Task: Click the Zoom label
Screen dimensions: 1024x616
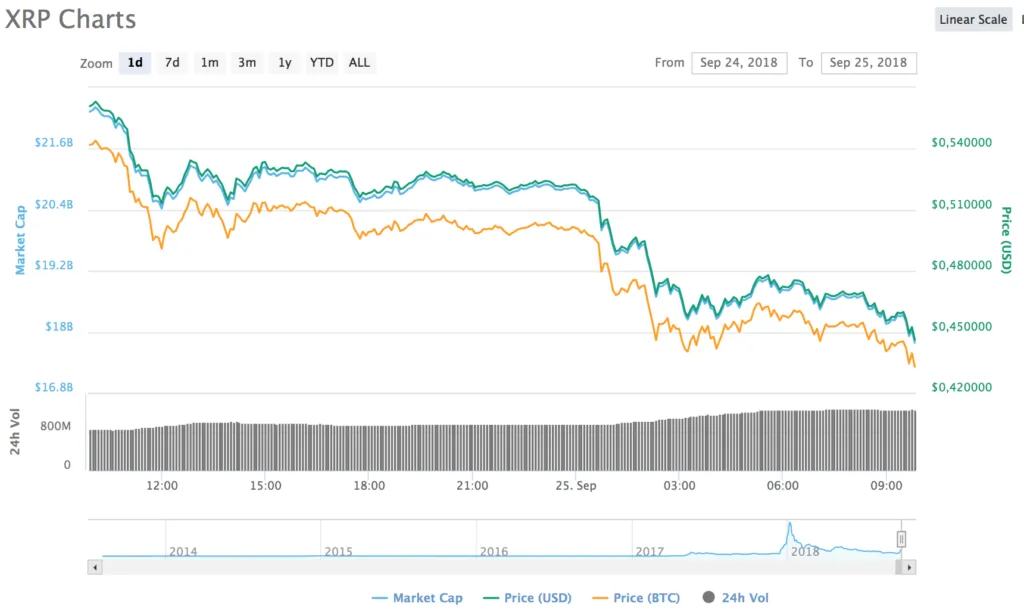Action: point(96,63)
